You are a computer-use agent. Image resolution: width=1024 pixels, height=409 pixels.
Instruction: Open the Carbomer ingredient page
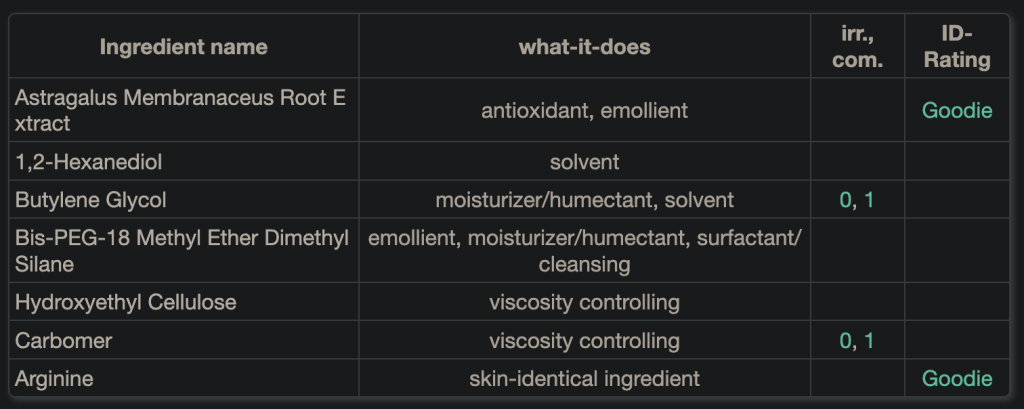[64, 341]
